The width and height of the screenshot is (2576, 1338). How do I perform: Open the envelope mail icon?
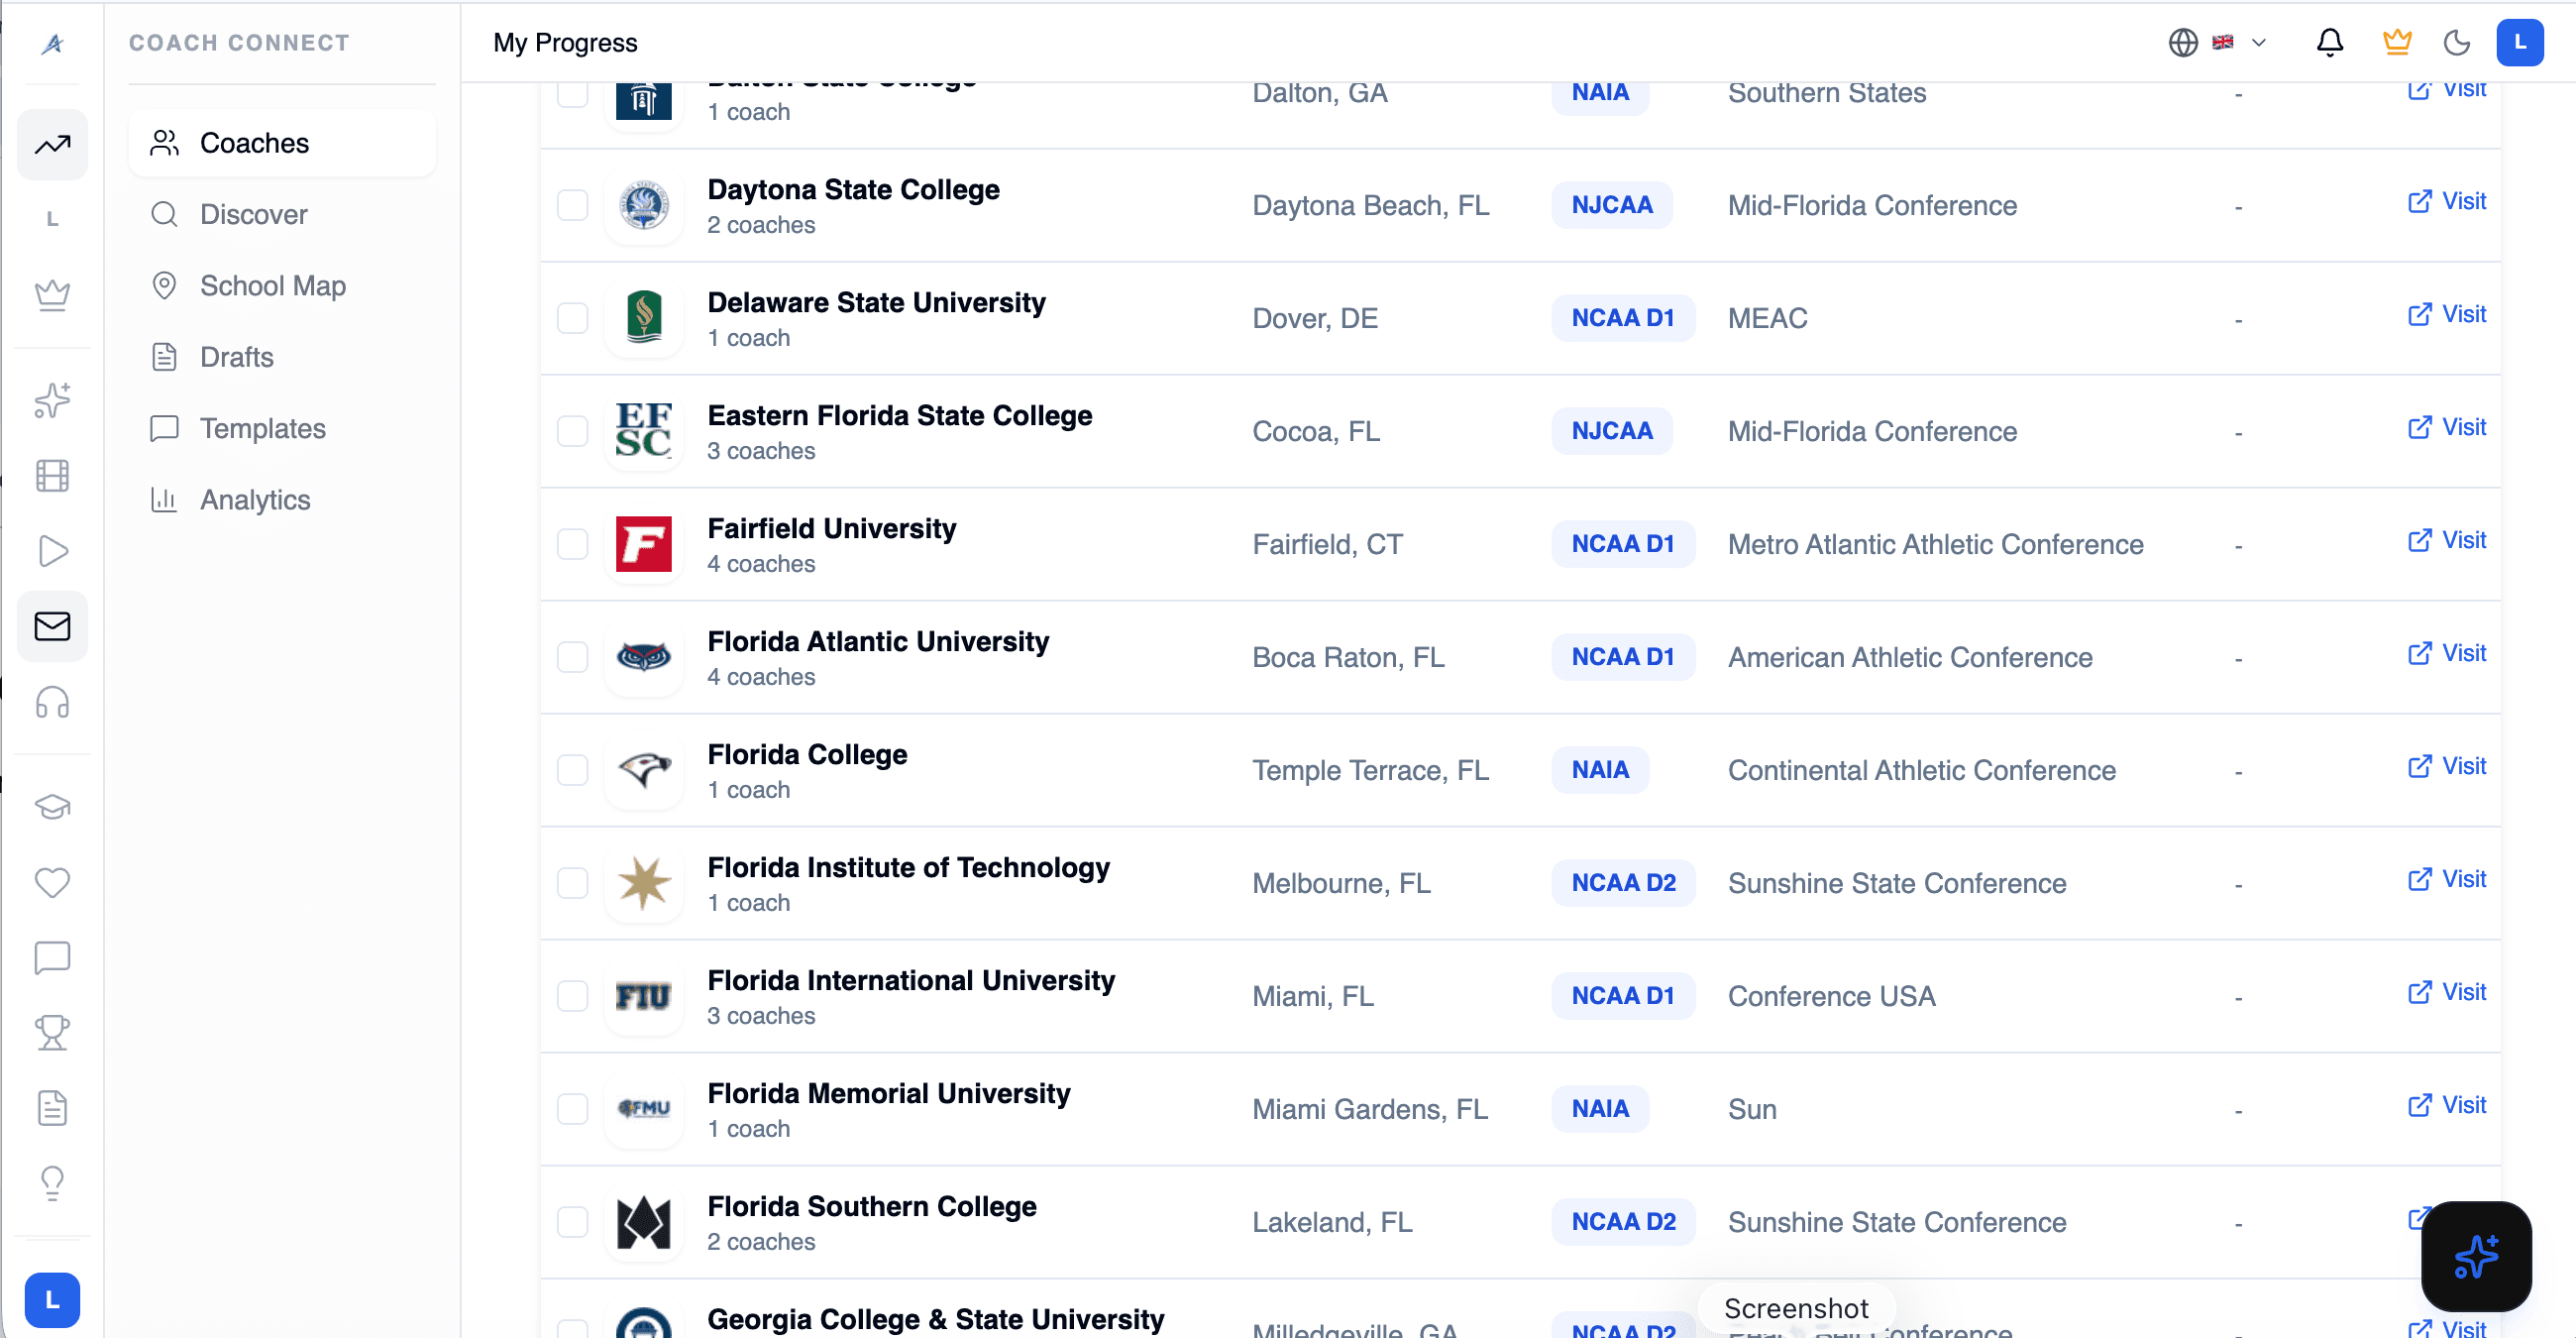tap(52, 626)
